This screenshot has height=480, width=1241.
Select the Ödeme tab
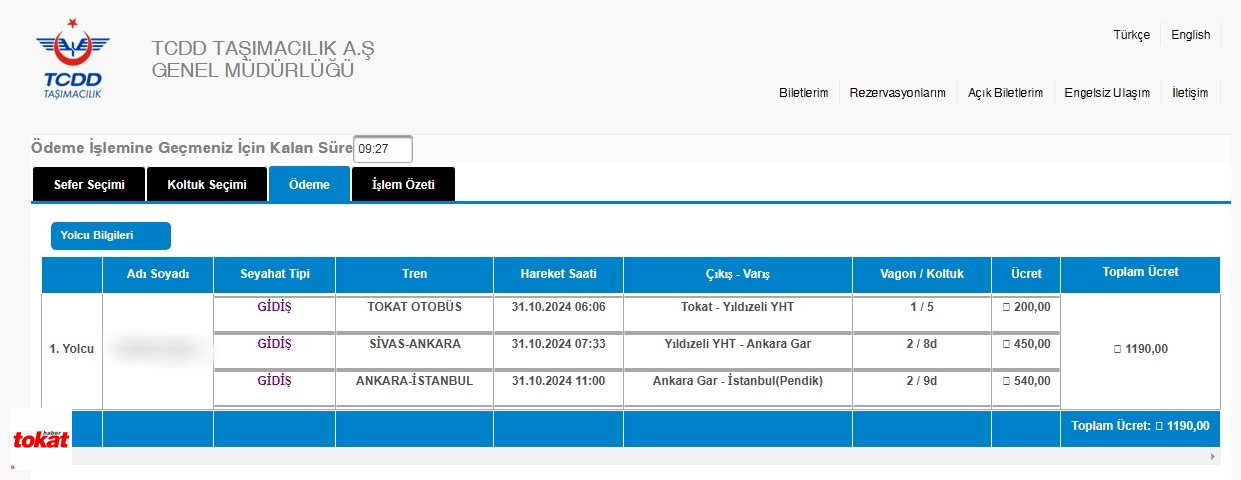click(309, 184)
